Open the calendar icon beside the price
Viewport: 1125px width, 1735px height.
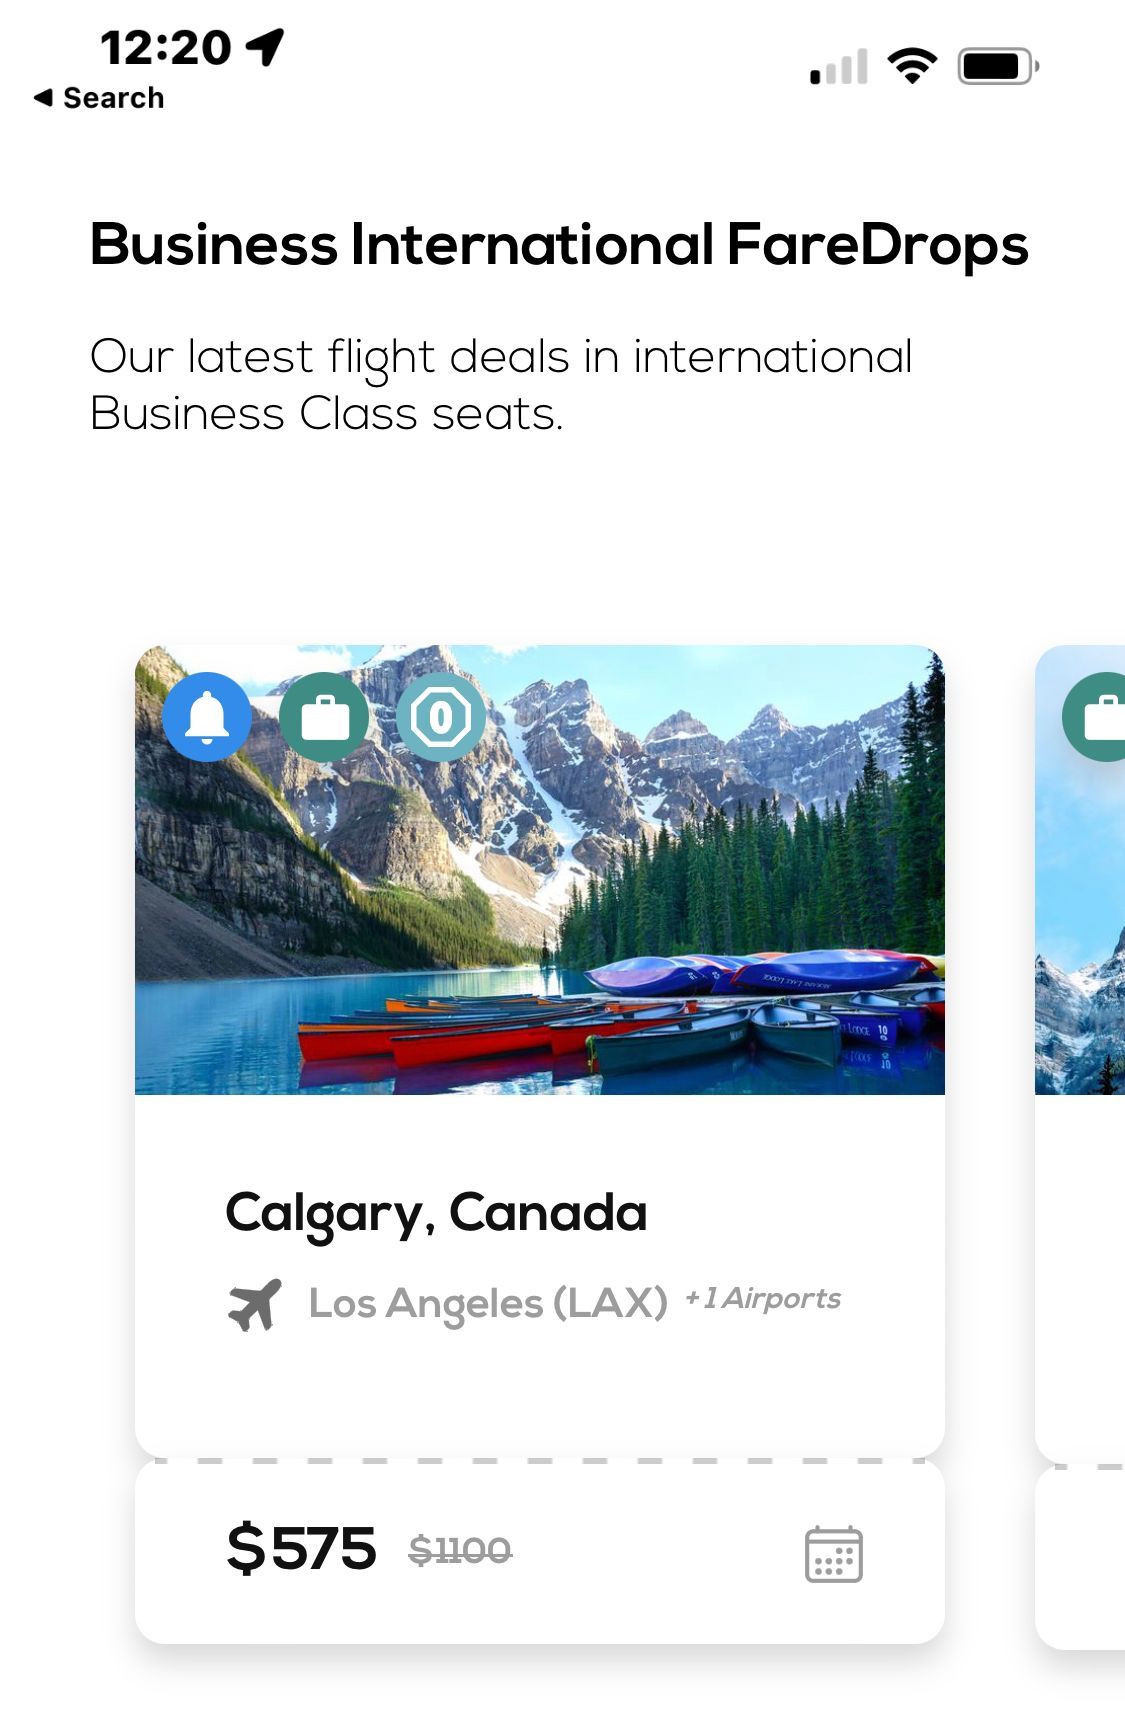[x=833, y=1554]
